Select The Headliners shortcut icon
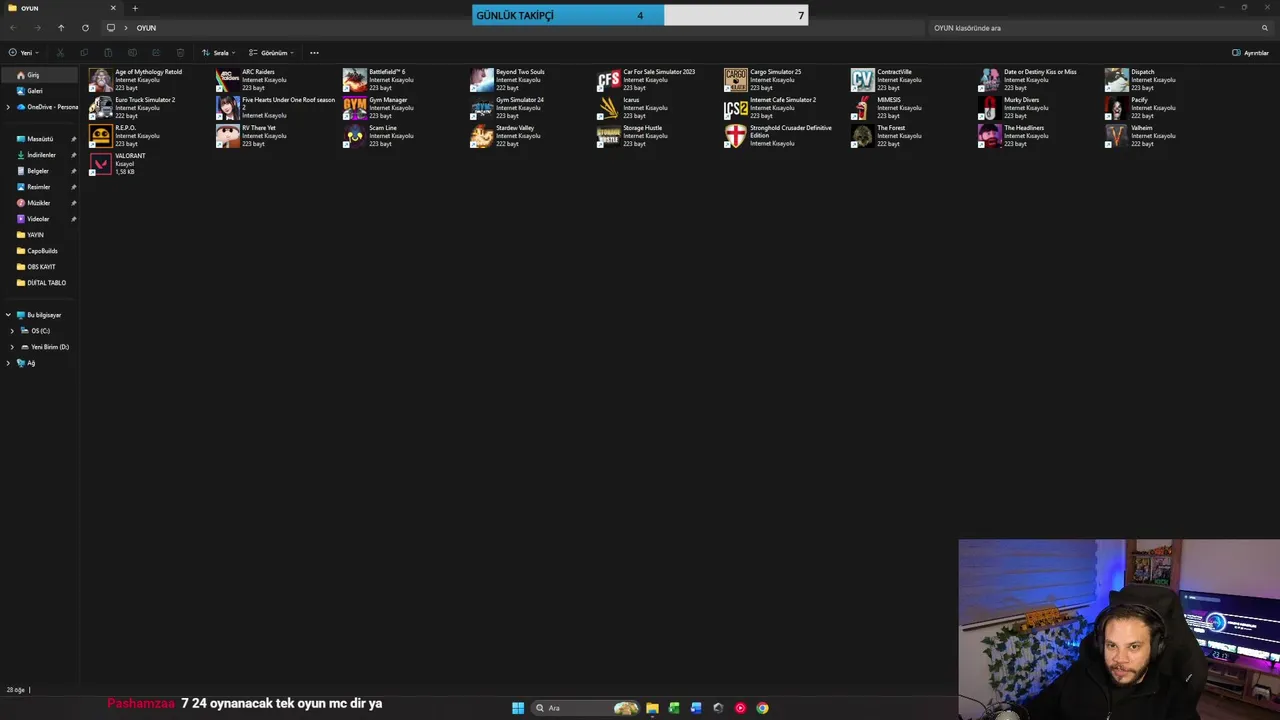The image size is (1280, 720). (x=990, y=136)
